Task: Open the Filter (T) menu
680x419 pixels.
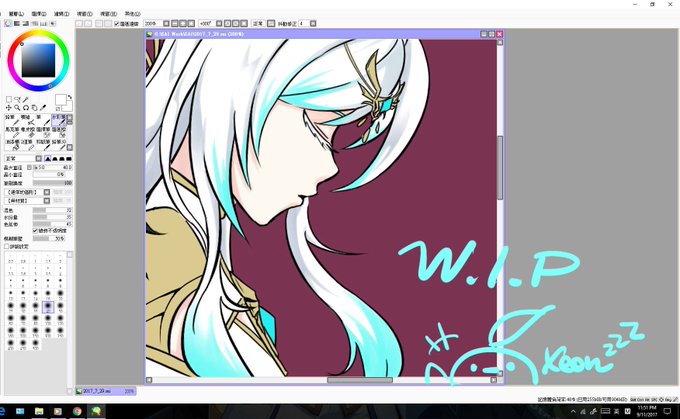Action: click(62, 14)
